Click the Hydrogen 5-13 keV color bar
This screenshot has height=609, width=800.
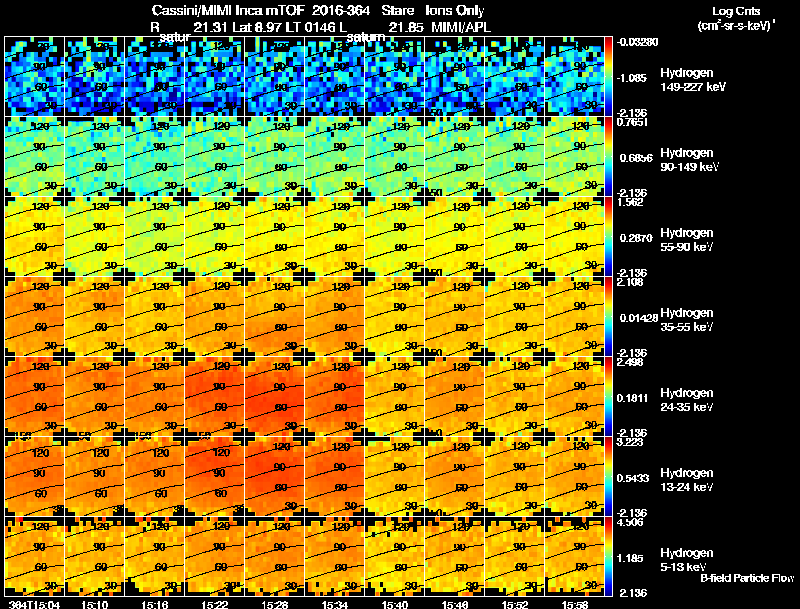608,557
